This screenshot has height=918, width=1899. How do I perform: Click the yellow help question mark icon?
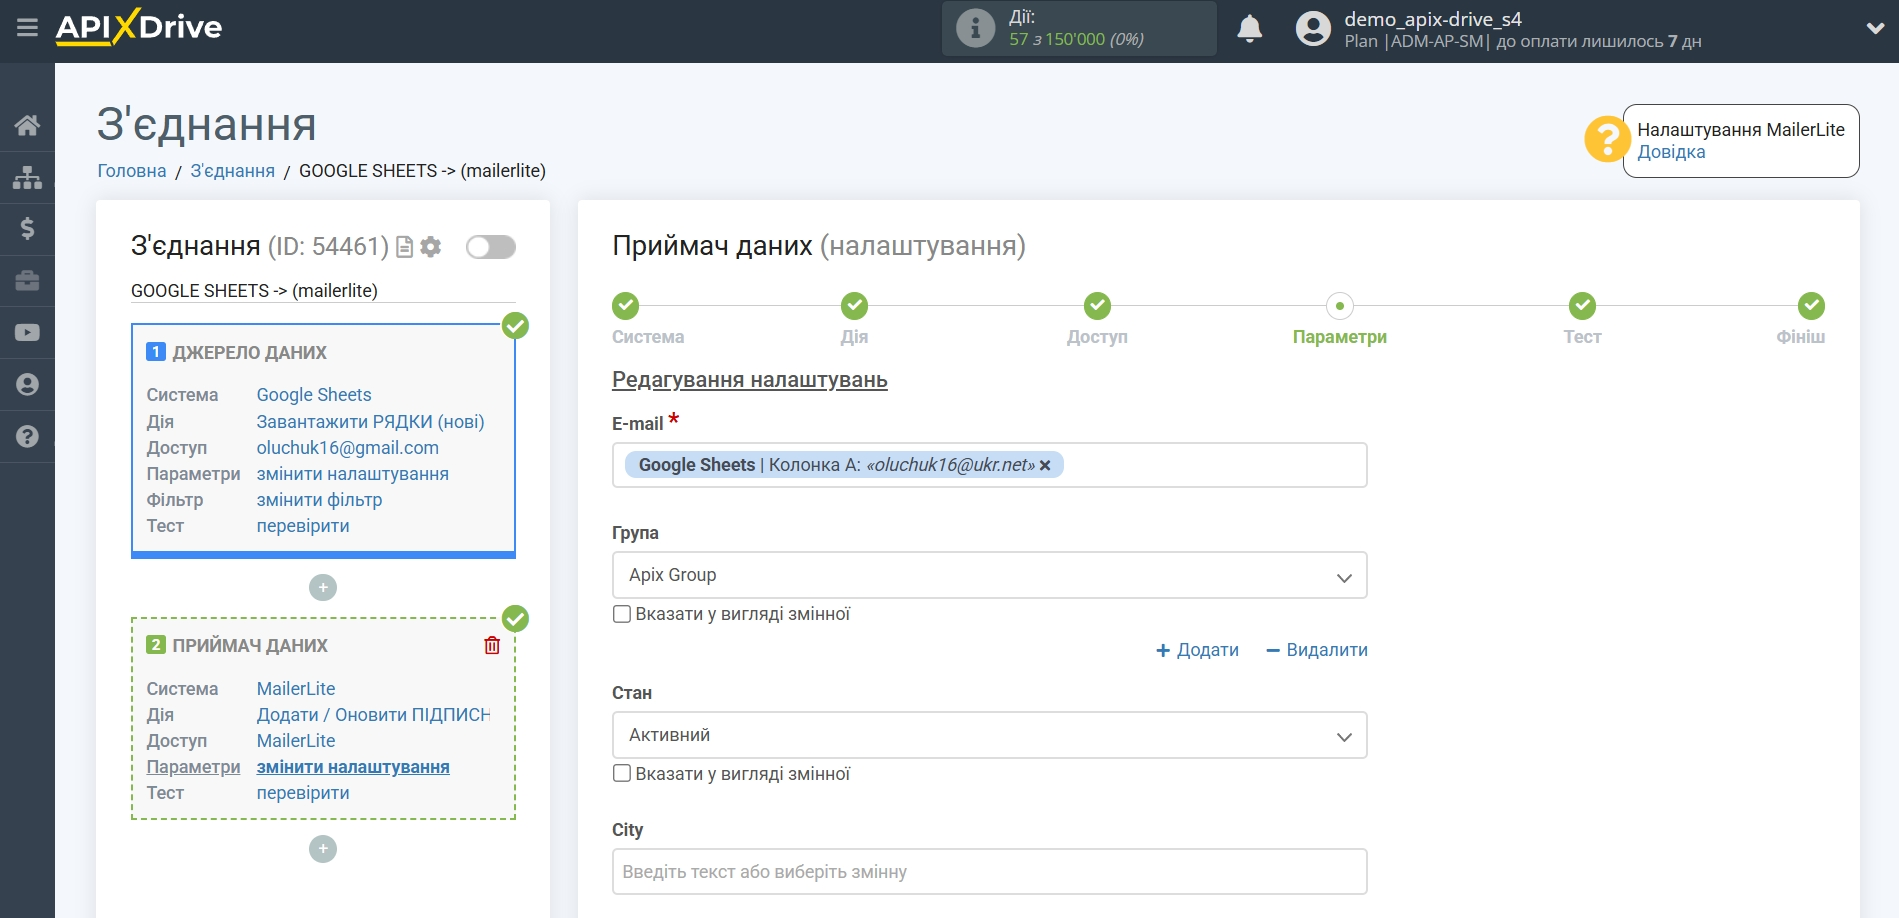click(x=1607, y=139)
